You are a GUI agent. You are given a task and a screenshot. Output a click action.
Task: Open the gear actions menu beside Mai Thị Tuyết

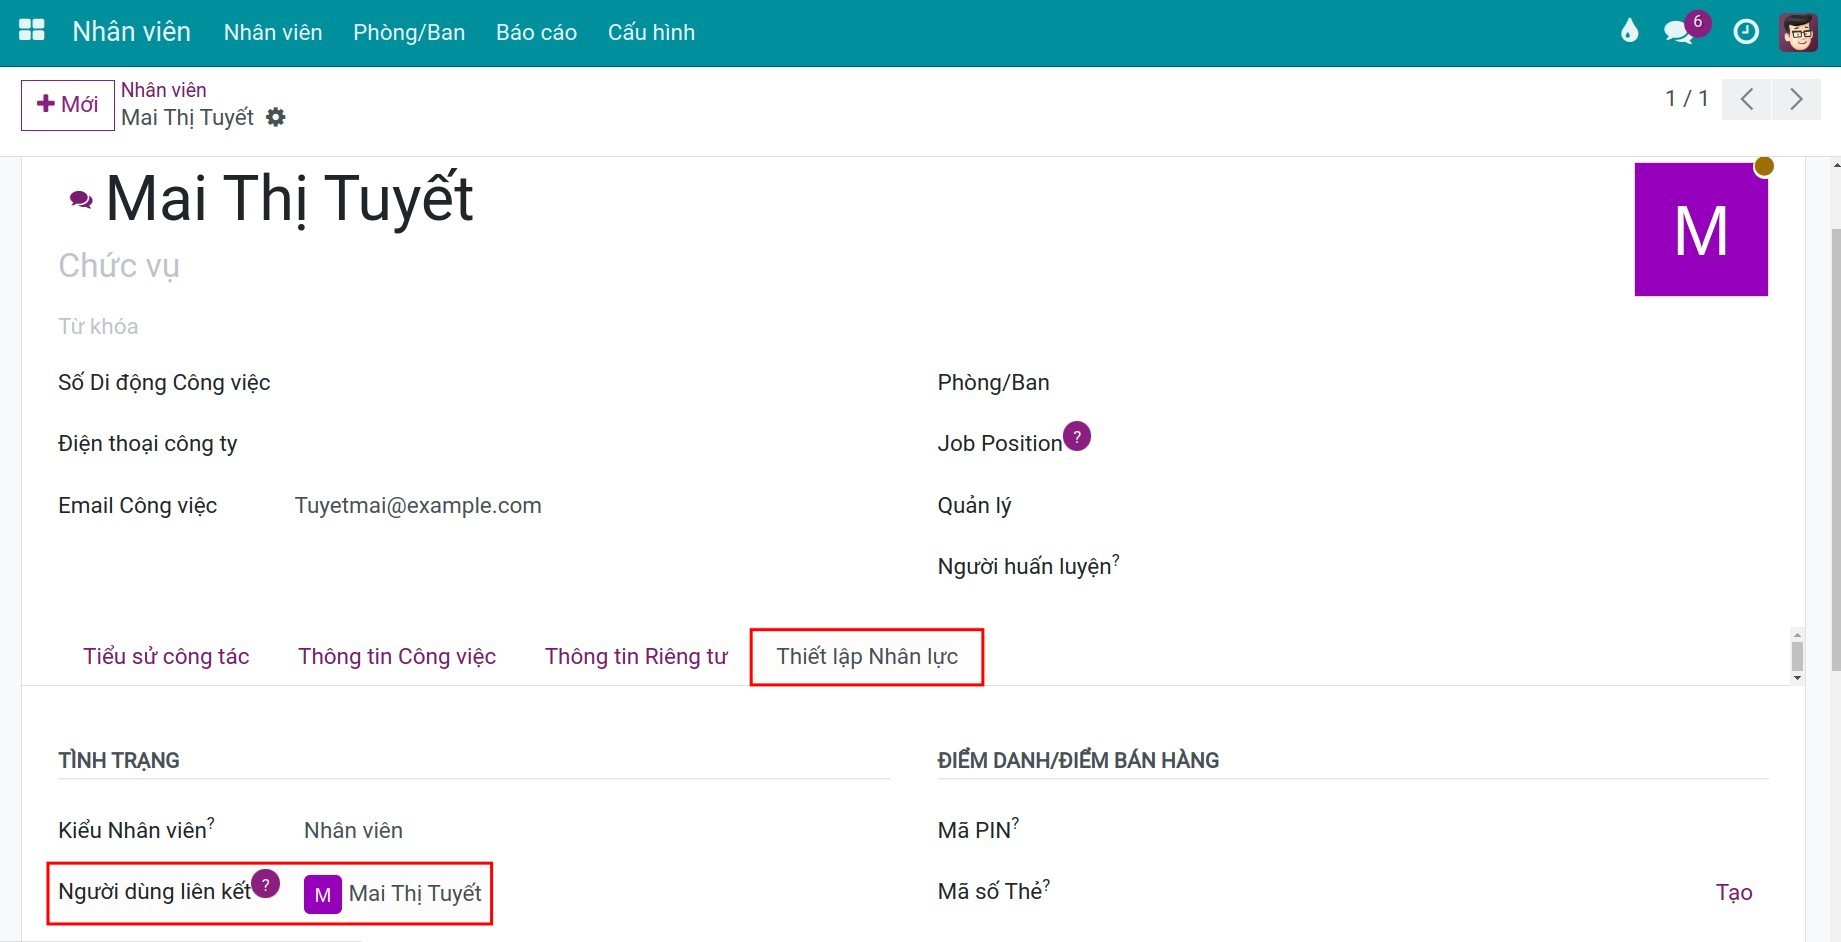(x=276, y=117)
